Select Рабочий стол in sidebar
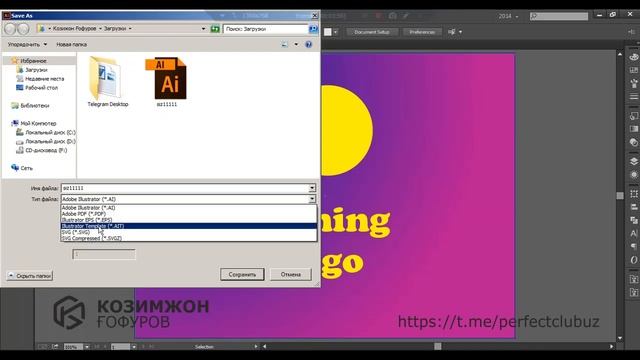This screenshot has width=640, height=360. click(x=41, y=88)
